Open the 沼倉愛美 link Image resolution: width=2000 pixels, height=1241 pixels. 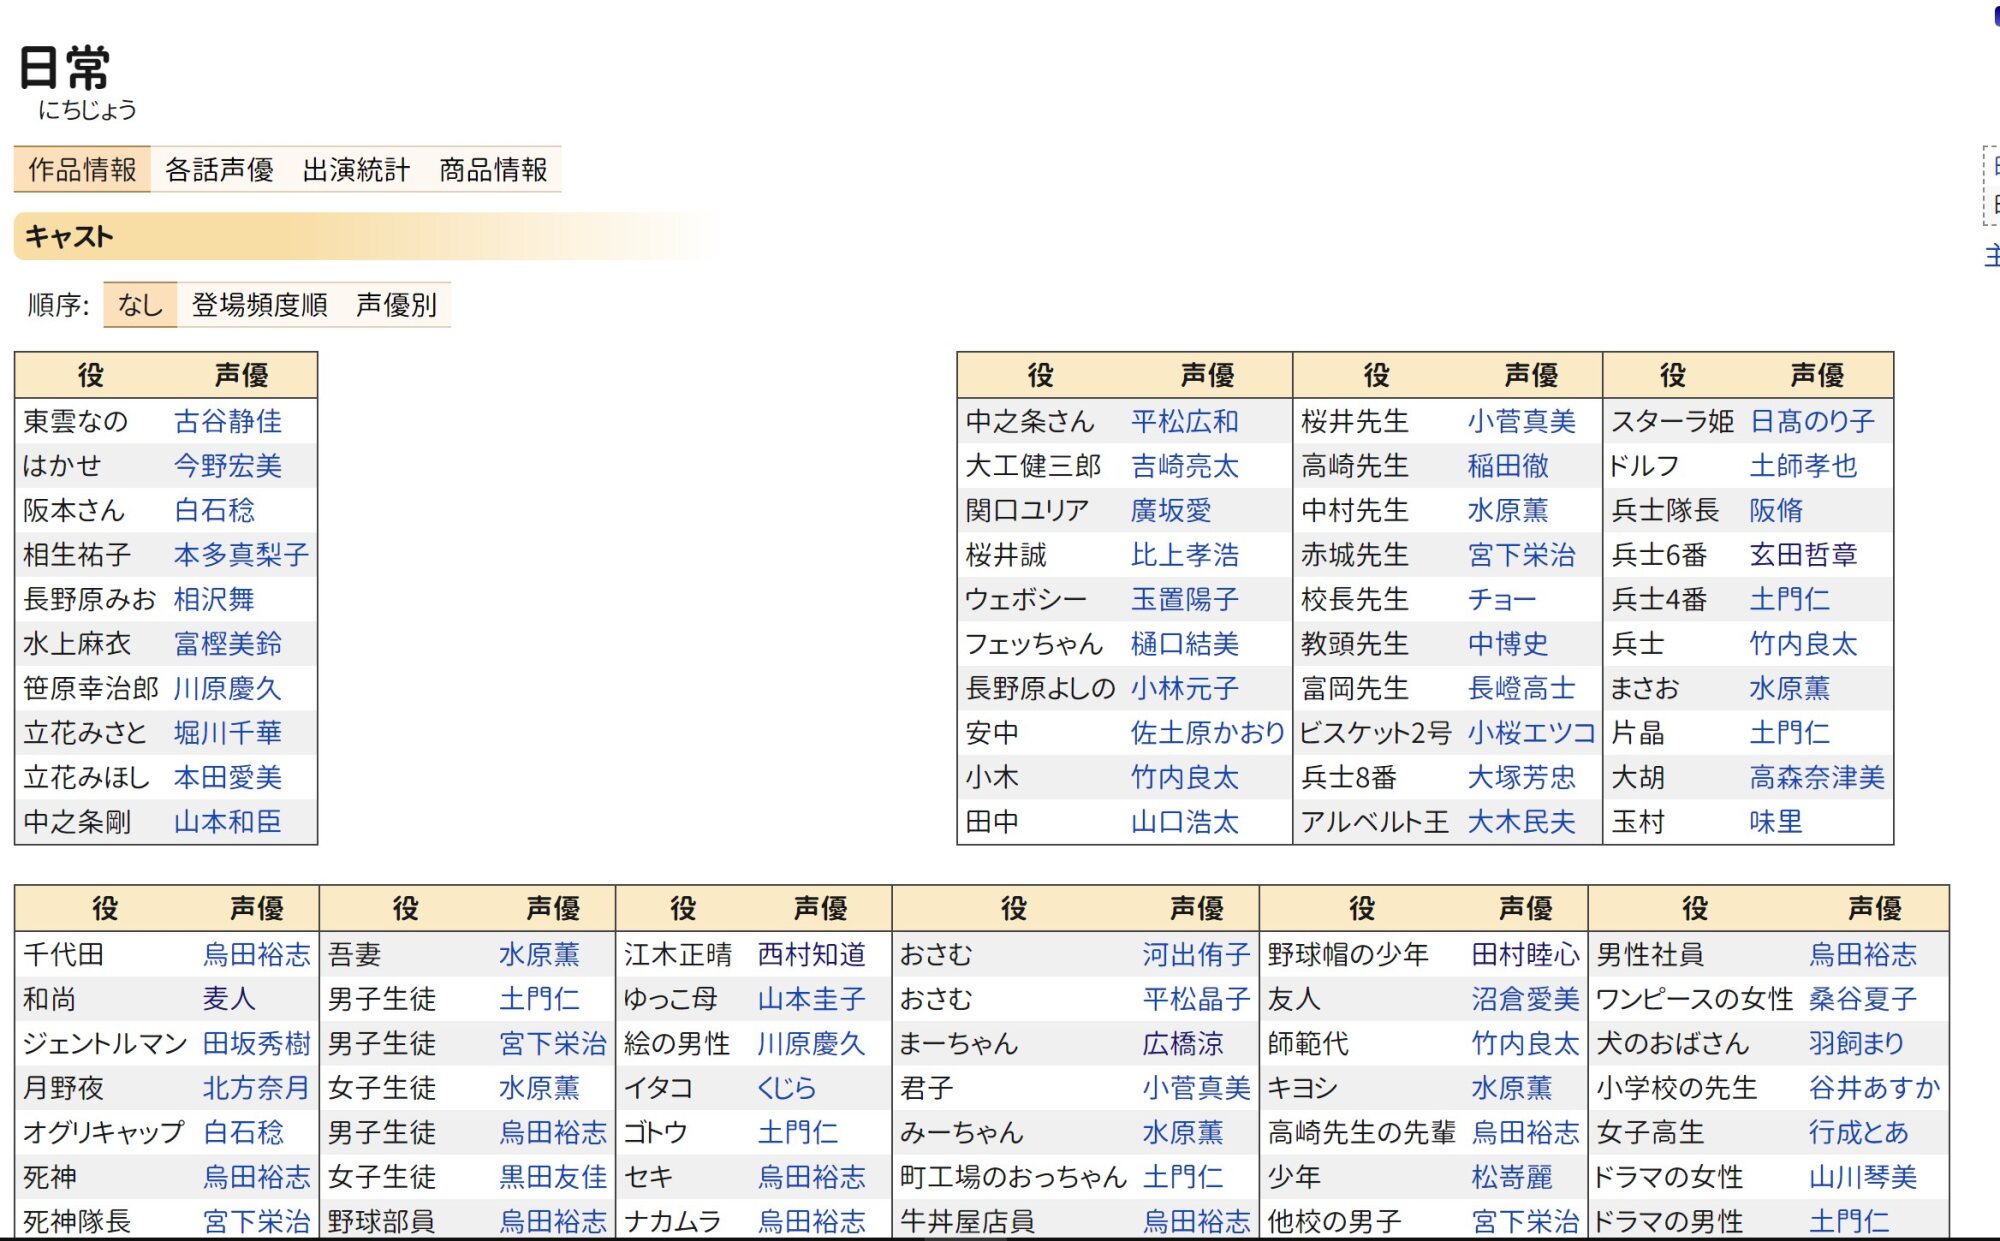(1525, 999)
